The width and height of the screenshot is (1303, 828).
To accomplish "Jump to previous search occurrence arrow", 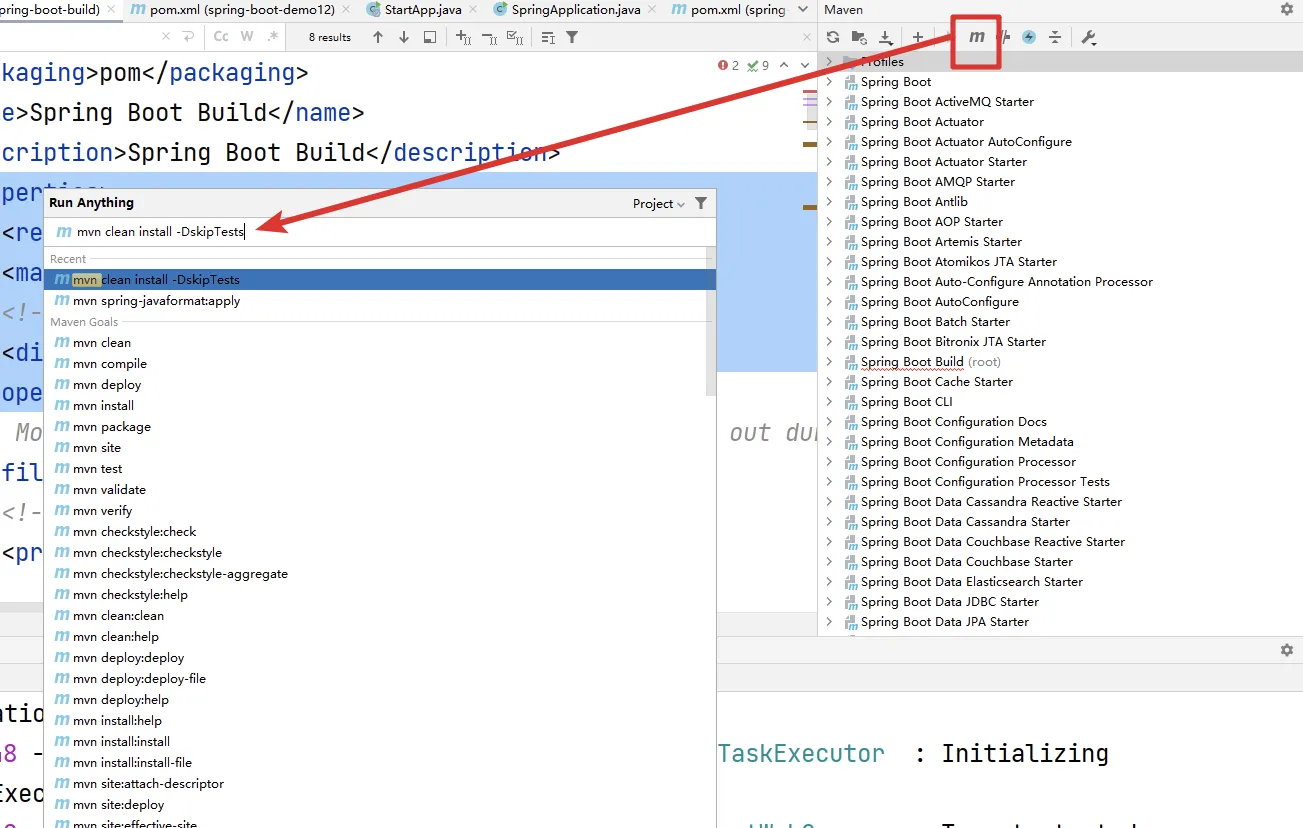I will (378, 37).
